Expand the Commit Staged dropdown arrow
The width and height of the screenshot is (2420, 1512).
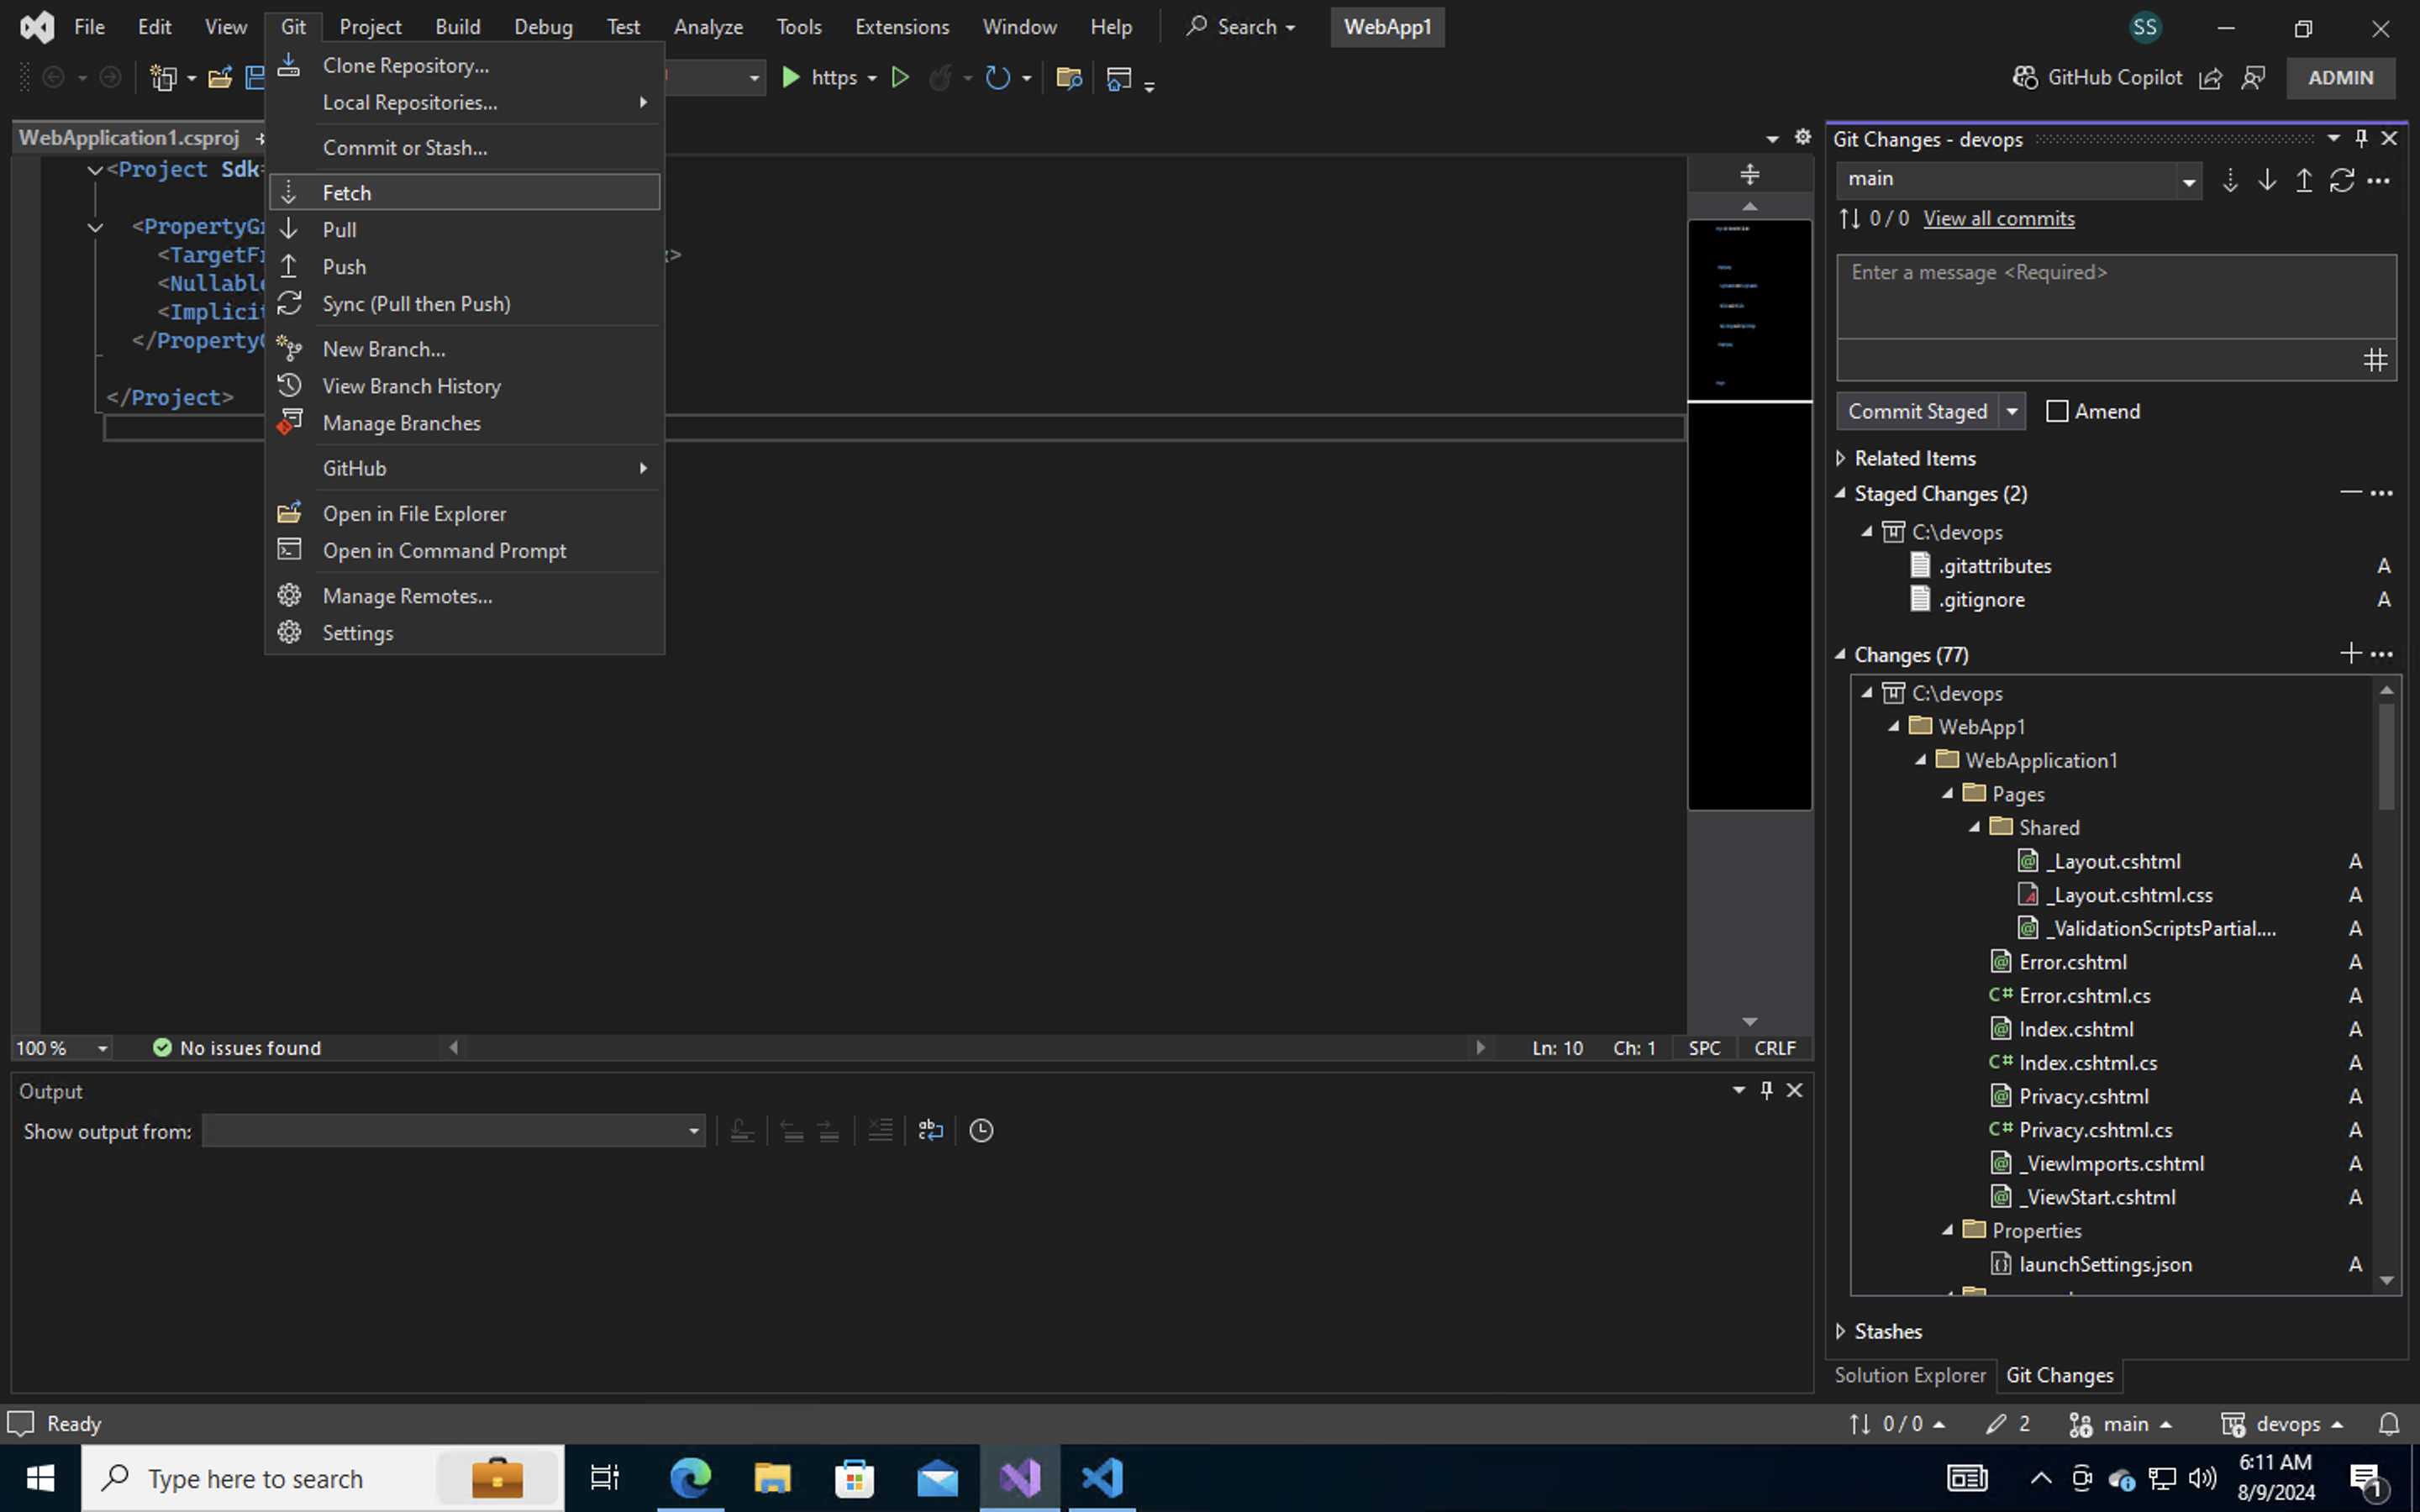(x=2012, y=411)
